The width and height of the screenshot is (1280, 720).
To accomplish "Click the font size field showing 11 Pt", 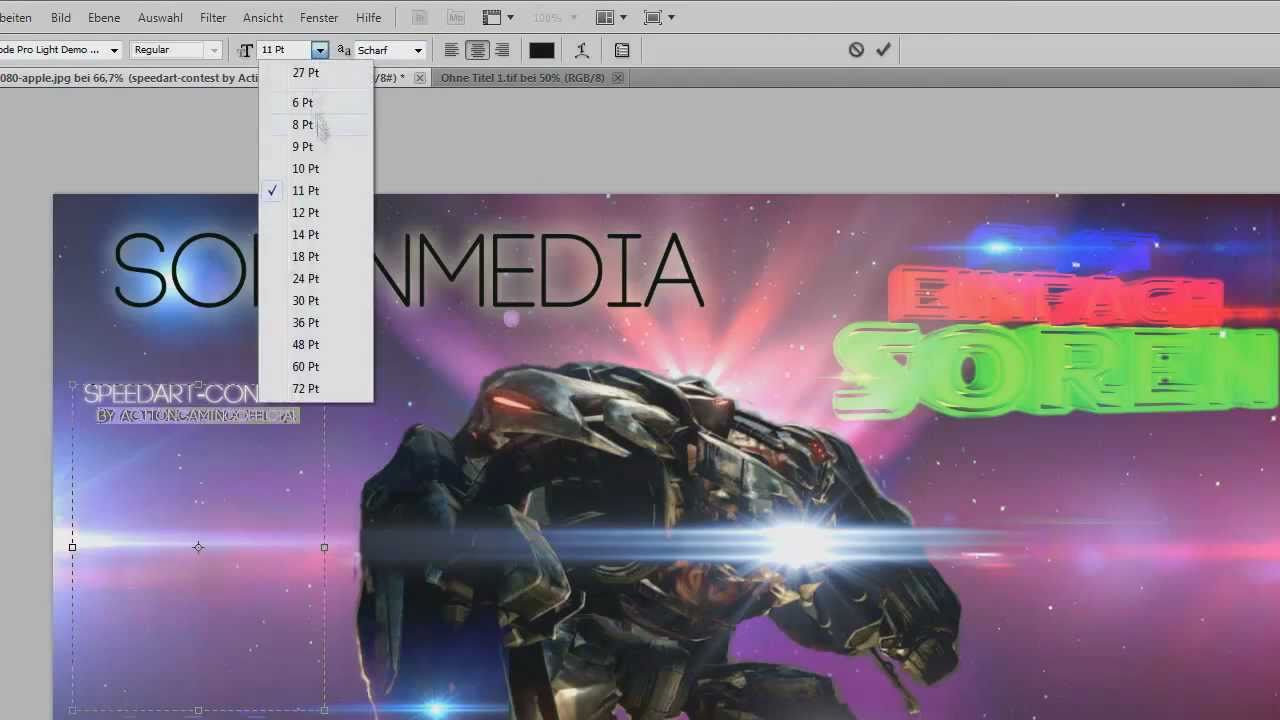I will point(285,50).
